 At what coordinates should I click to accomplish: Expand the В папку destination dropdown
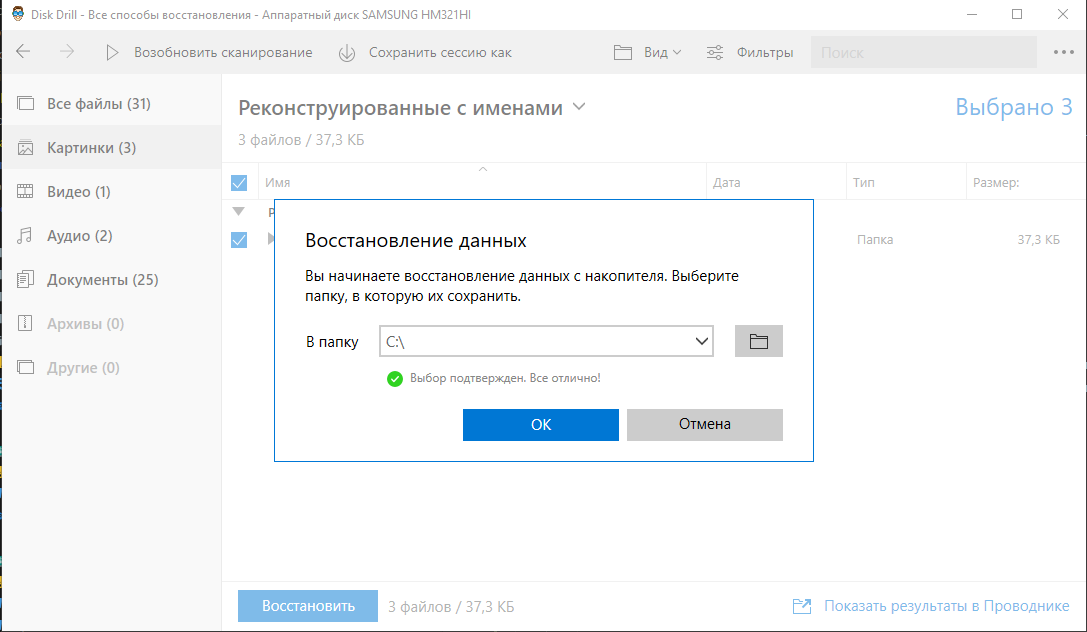click(x=700, y=342)
